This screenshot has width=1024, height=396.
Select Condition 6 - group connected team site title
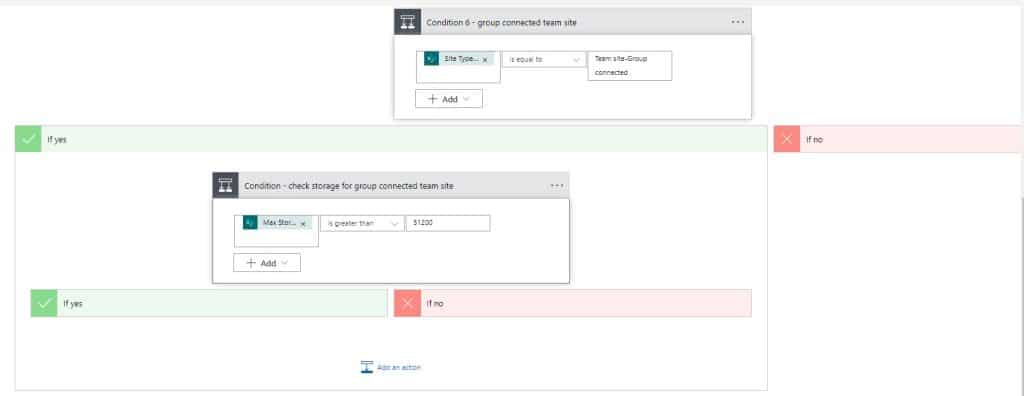click(x=502, y=22)
